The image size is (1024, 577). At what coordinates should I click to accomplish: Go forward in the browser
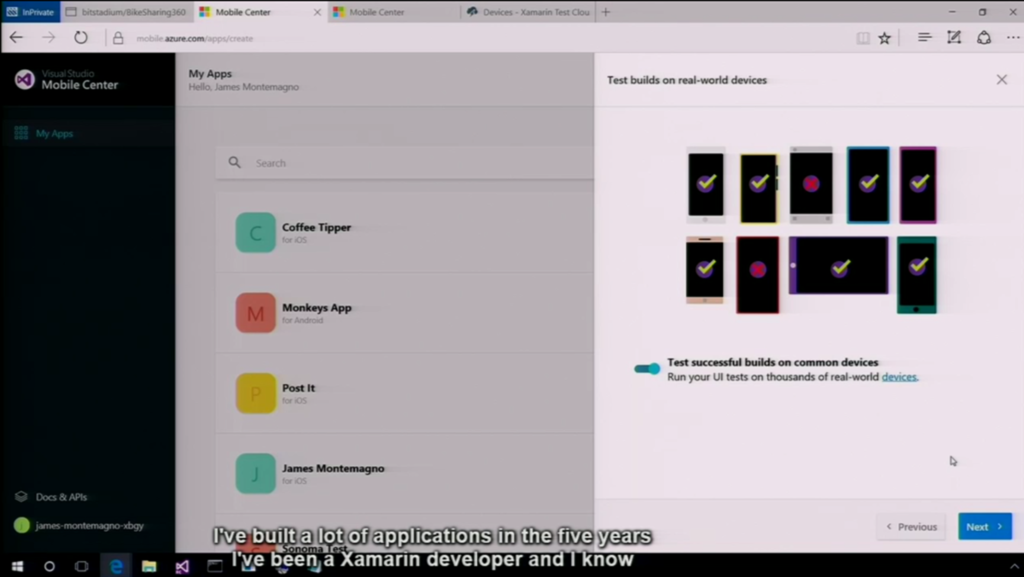(x=49, y=38)
